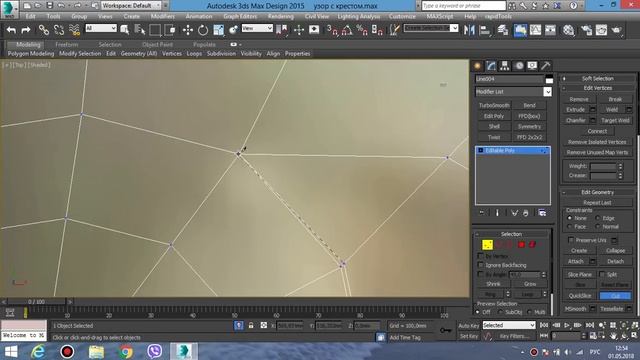The image size is (640, 360).
Task: Choose the Rectangular Selection Region icon
Action: coord(155,30)
